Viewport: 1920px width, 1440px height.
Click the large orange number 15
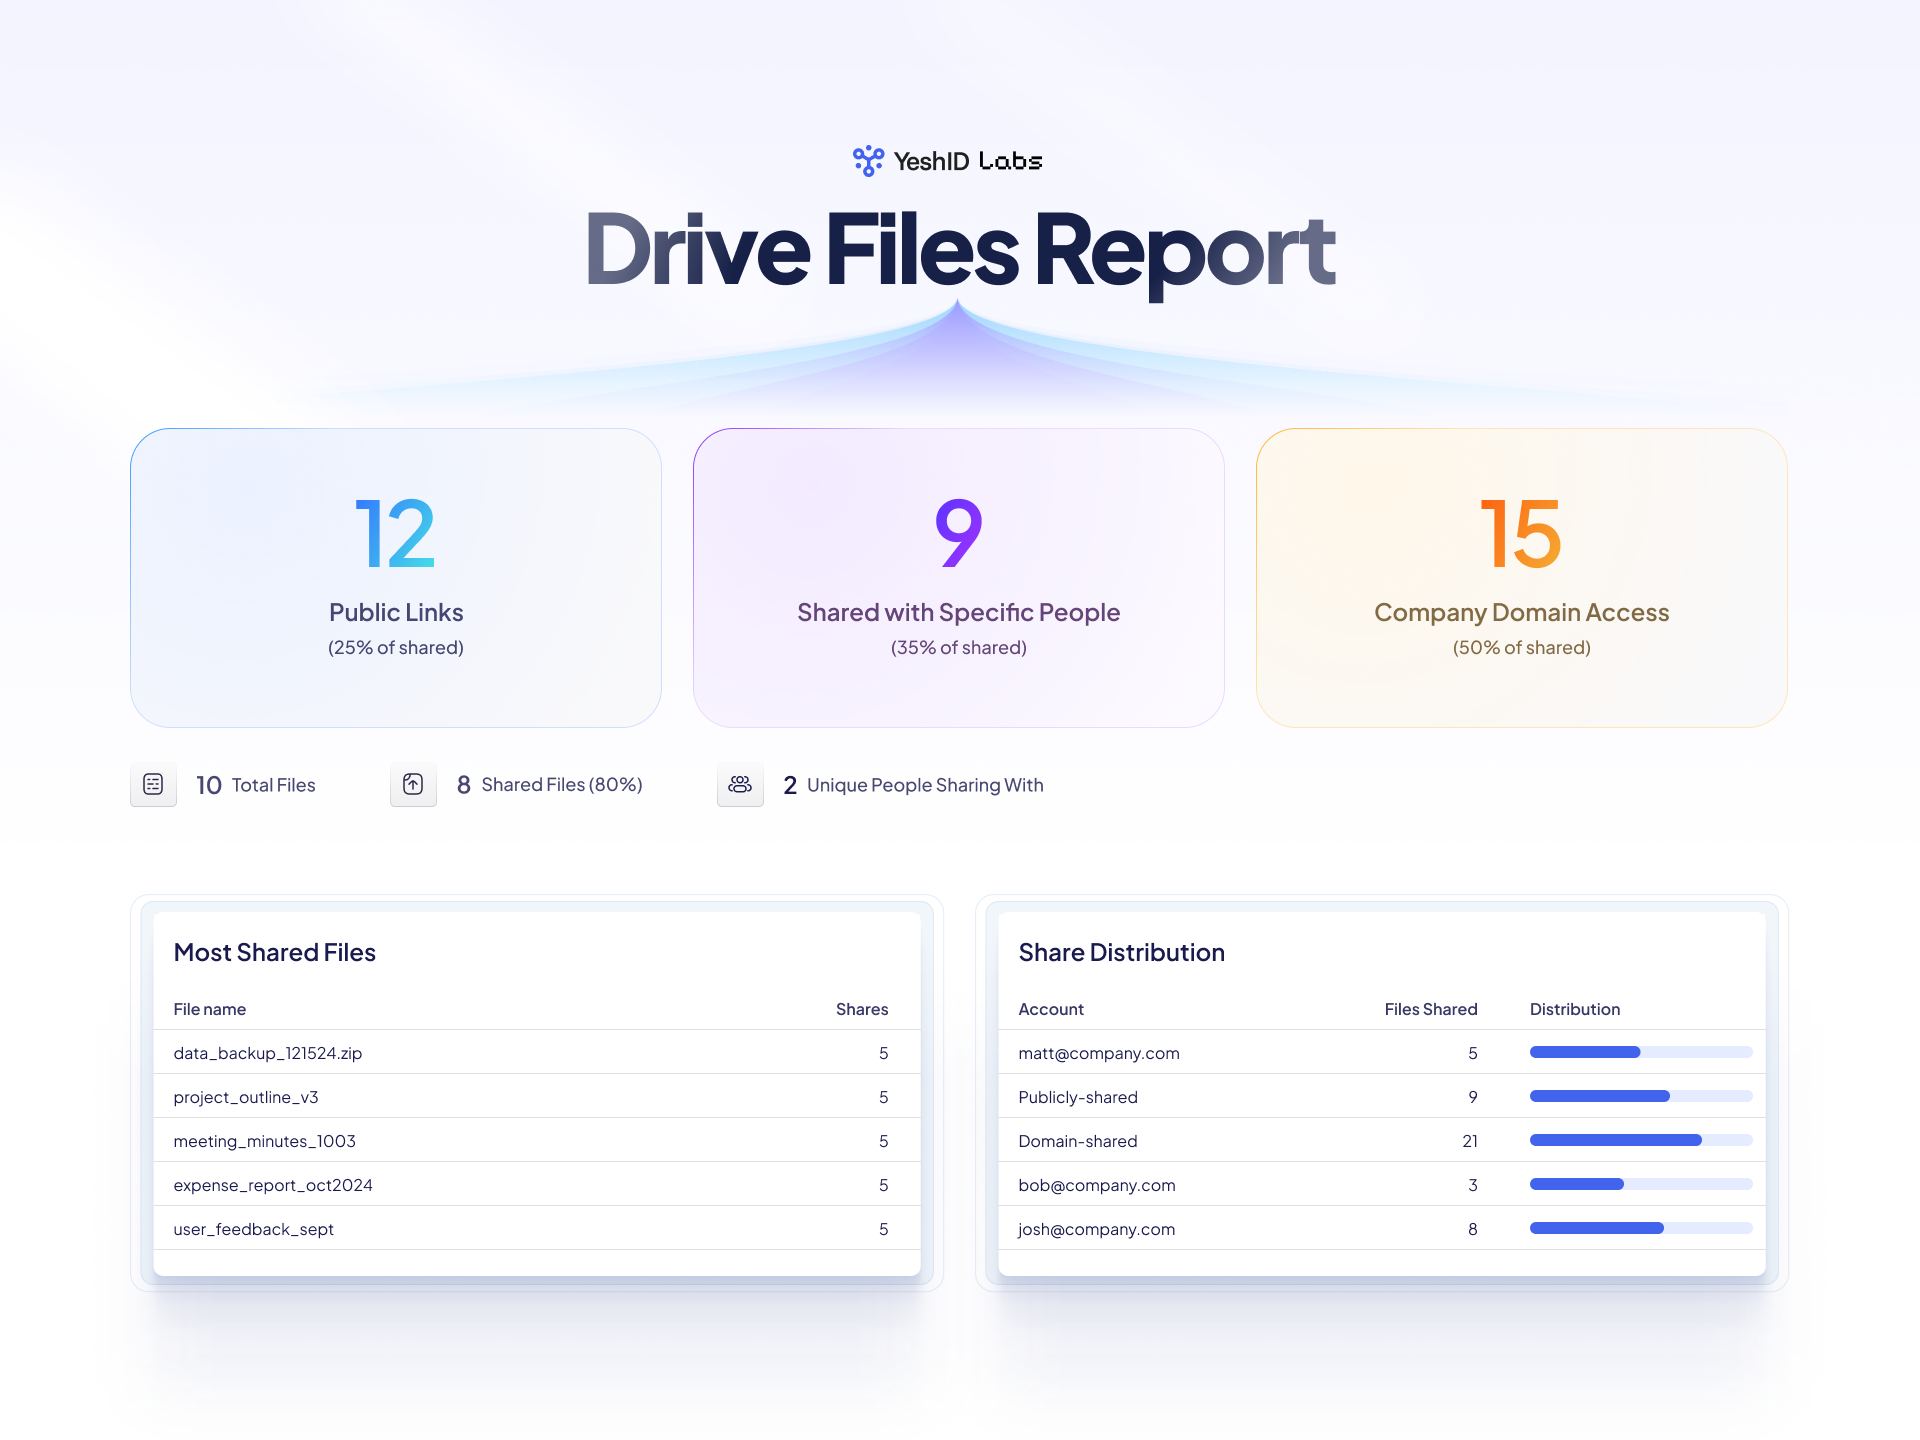tap(1521, 534)
